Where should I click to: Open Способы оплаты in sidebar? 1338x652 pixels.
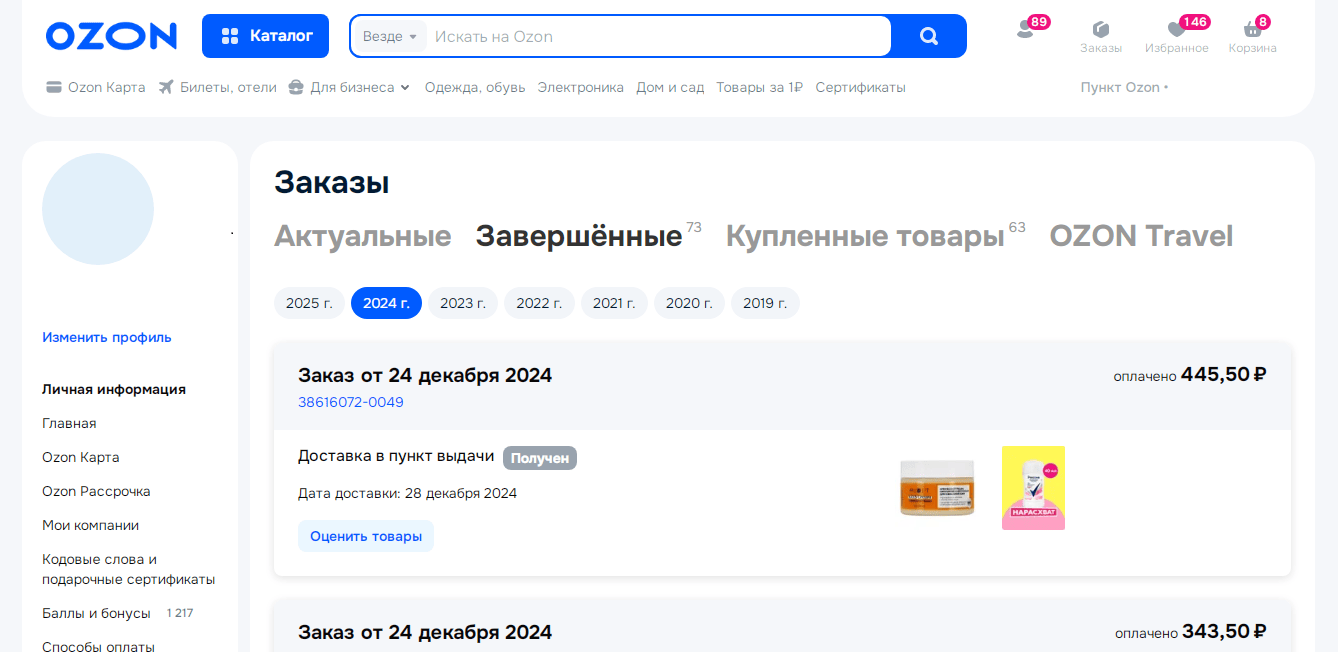pos(98,647)
